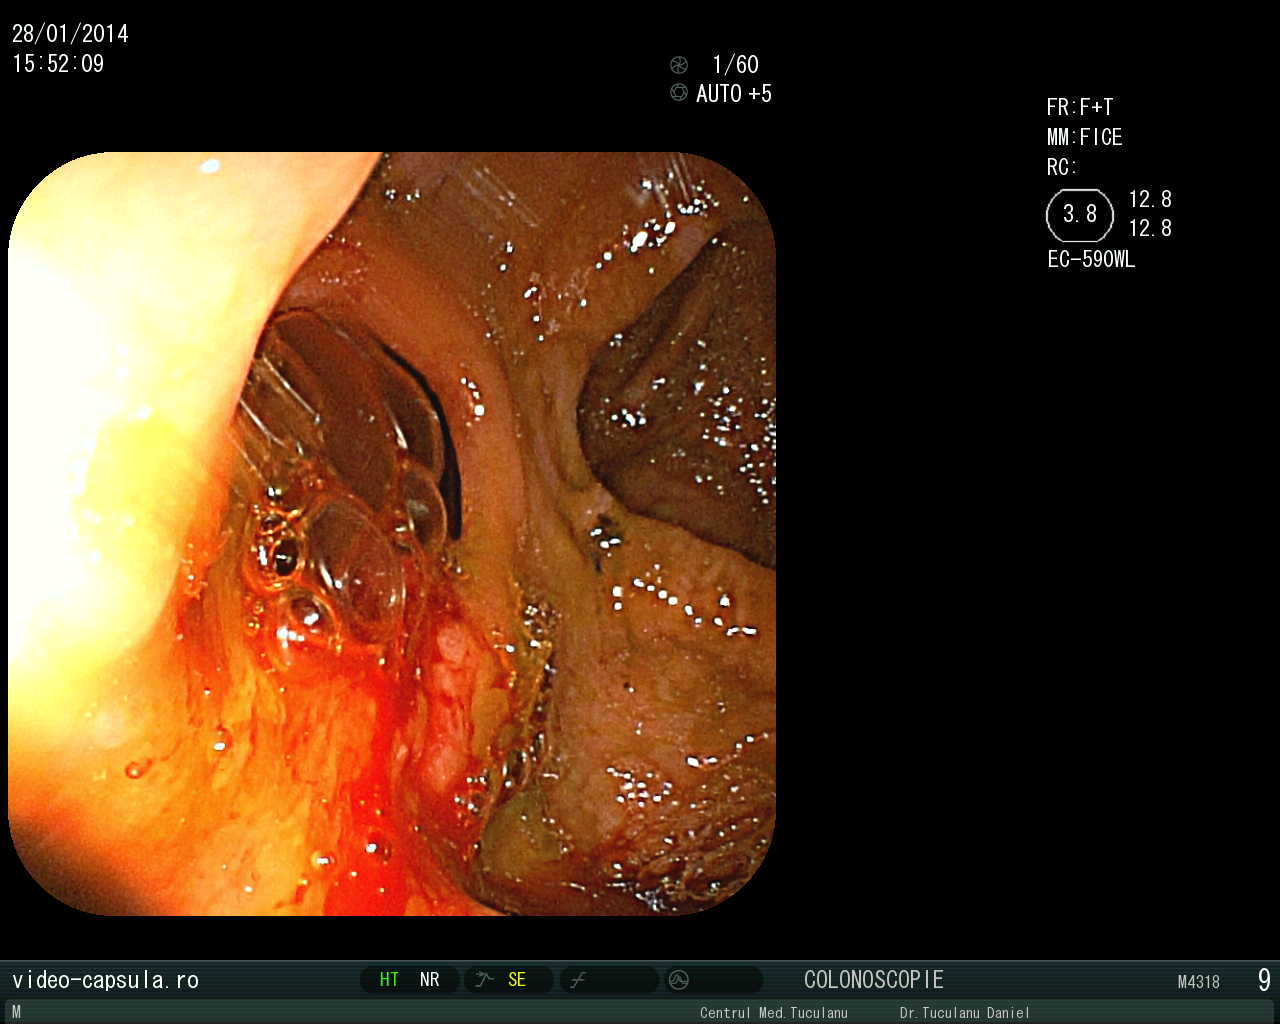This screenshot has height=1024, width=1280.
Task: Click the octagonal 3.8 scope diameter indicator
Action: point(1080,215)
